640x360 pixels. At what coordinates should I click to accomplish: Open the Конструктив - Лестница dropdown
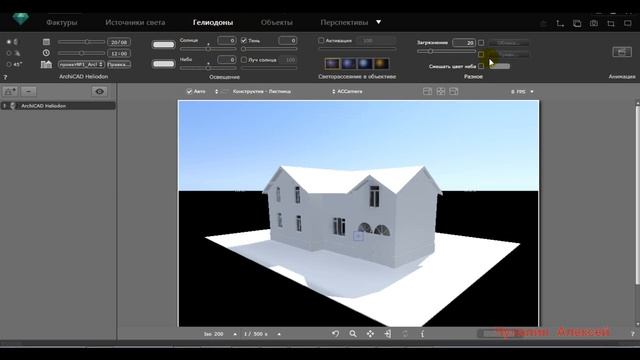tap(253, 91)
